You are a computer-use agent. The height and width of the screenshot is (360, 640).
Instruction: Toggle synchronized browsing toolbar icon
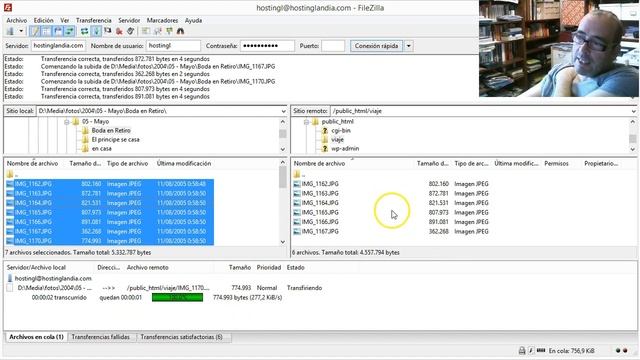(x=169, y=31)
